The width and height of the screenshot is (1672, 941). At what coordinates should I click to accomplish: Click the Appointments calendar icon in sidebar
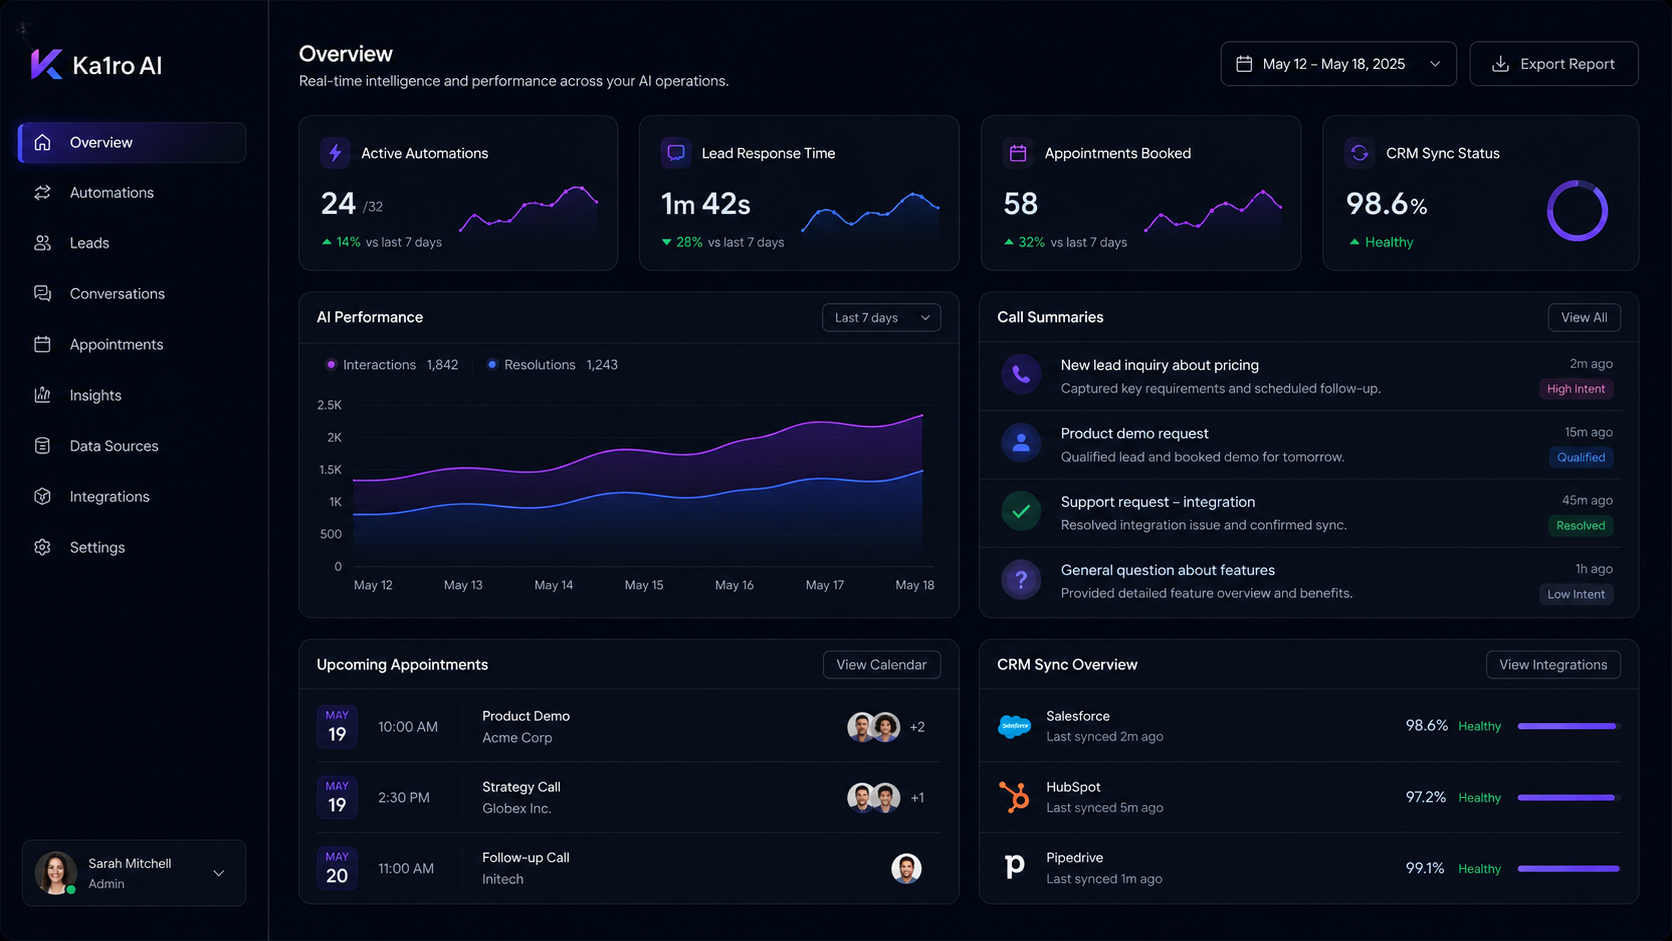(x=42, y=344)
